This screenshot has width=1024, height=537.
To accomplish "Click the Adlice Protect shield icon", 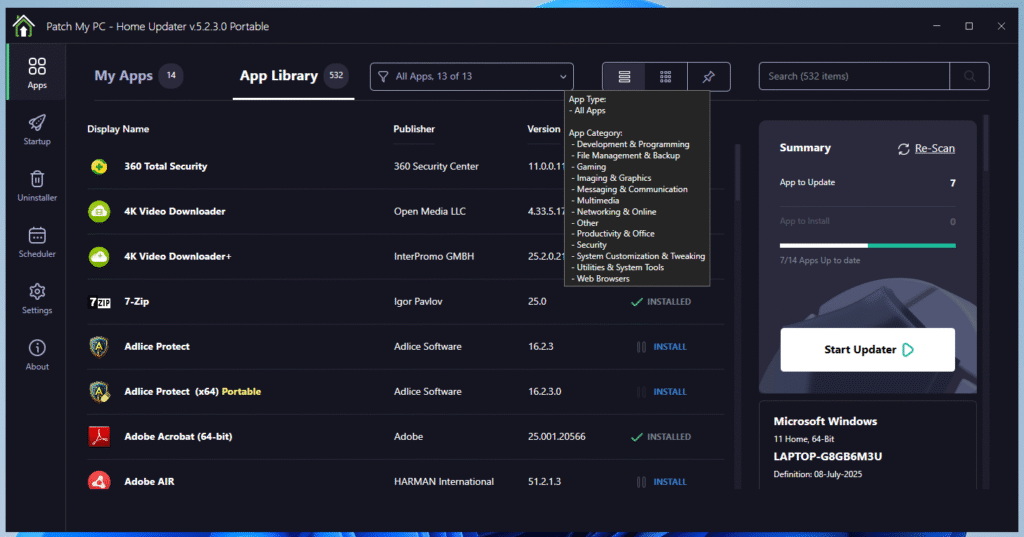I will coord(99,346).
